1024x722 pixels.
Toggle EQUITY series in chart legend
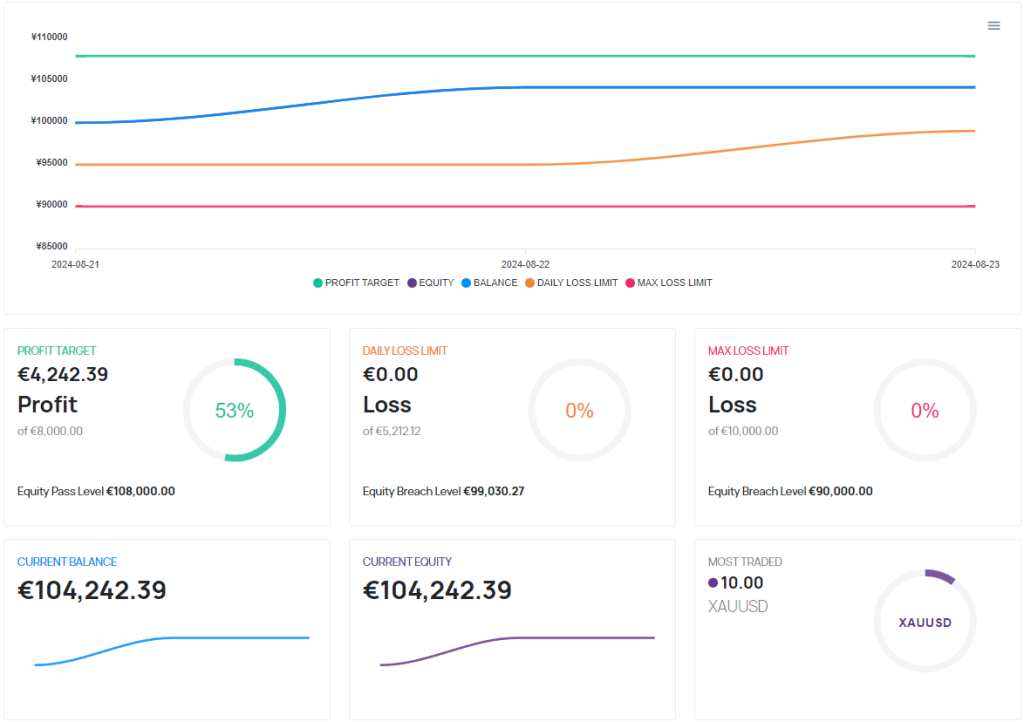click(x=430, y=283)
